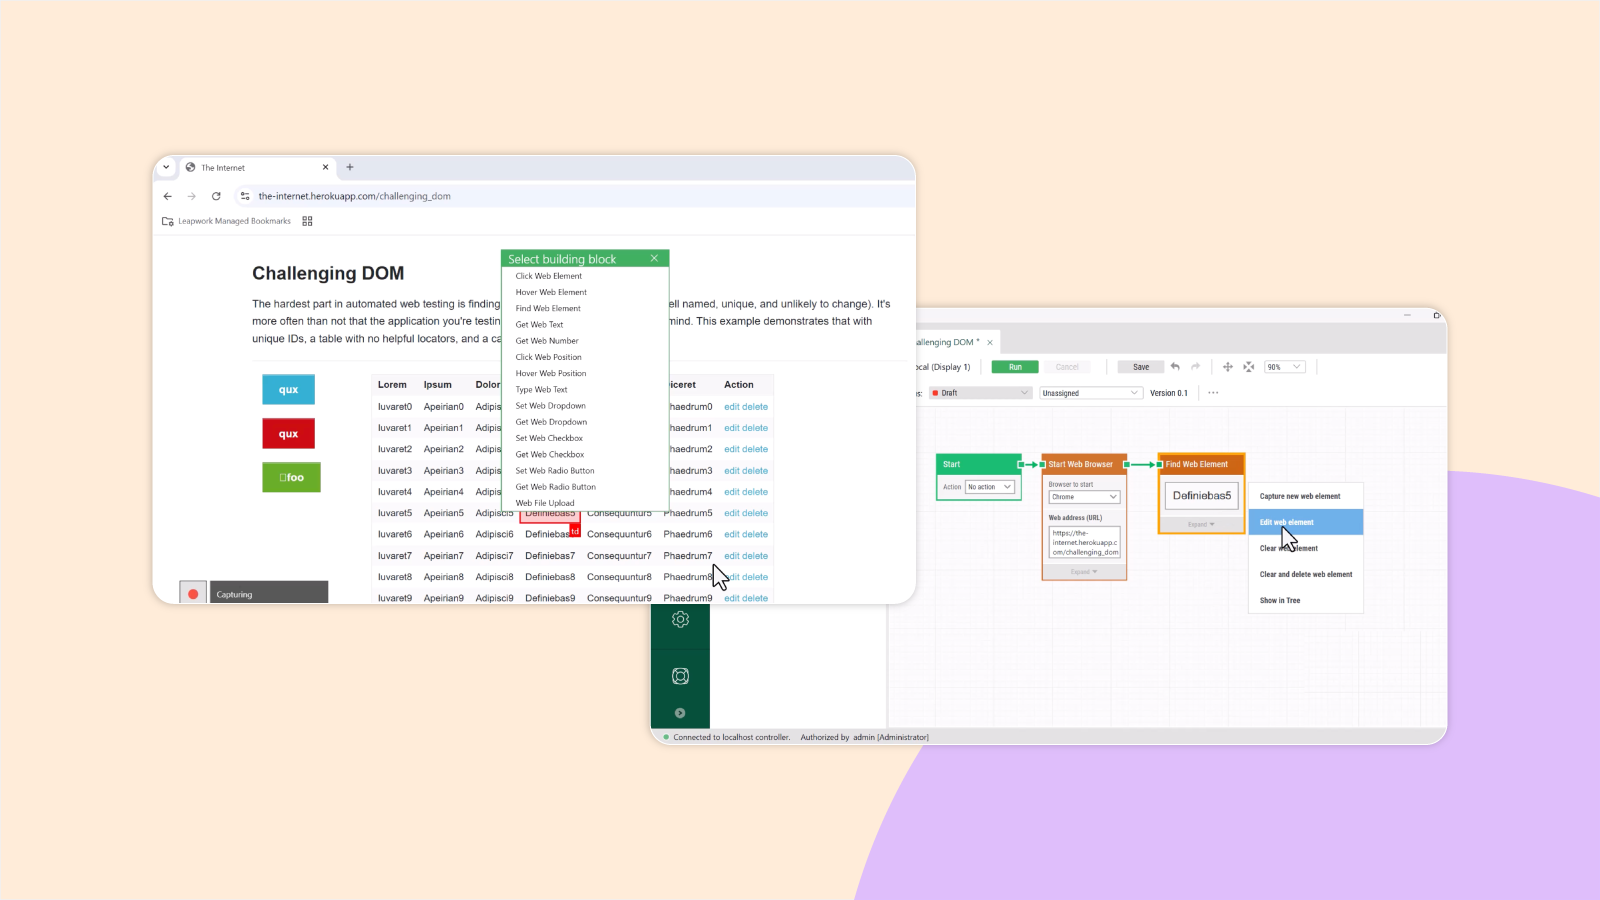Click the fit-to-screen icon beside zoom
Viewport: 1600px width, 900px height.
tap(1249, 367)
